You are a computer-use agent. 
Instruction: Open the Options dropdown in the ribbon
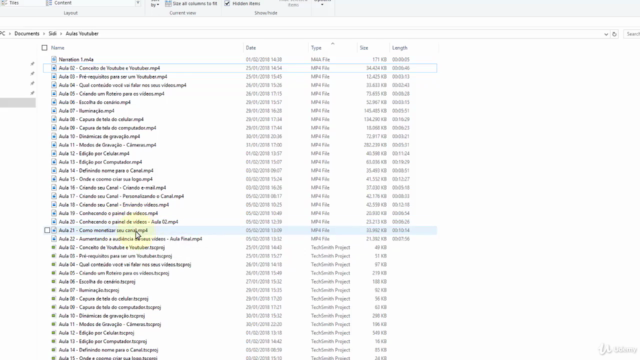(322, 2)
